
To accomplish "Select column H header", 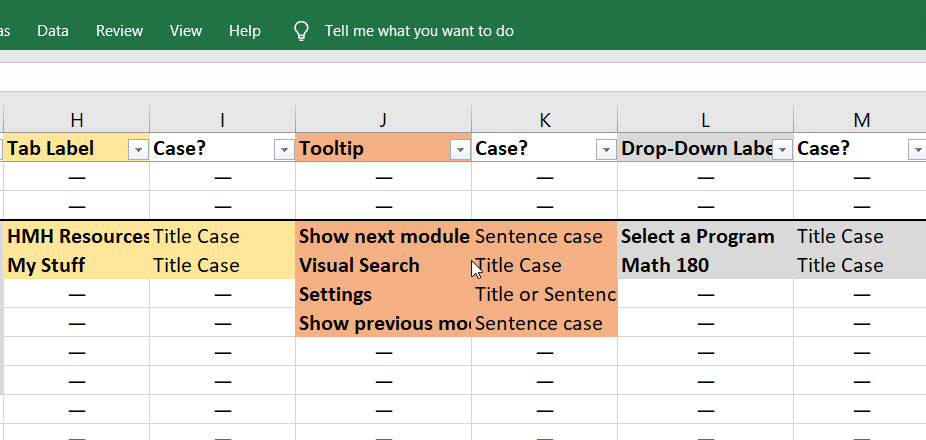I will point(76,120).
